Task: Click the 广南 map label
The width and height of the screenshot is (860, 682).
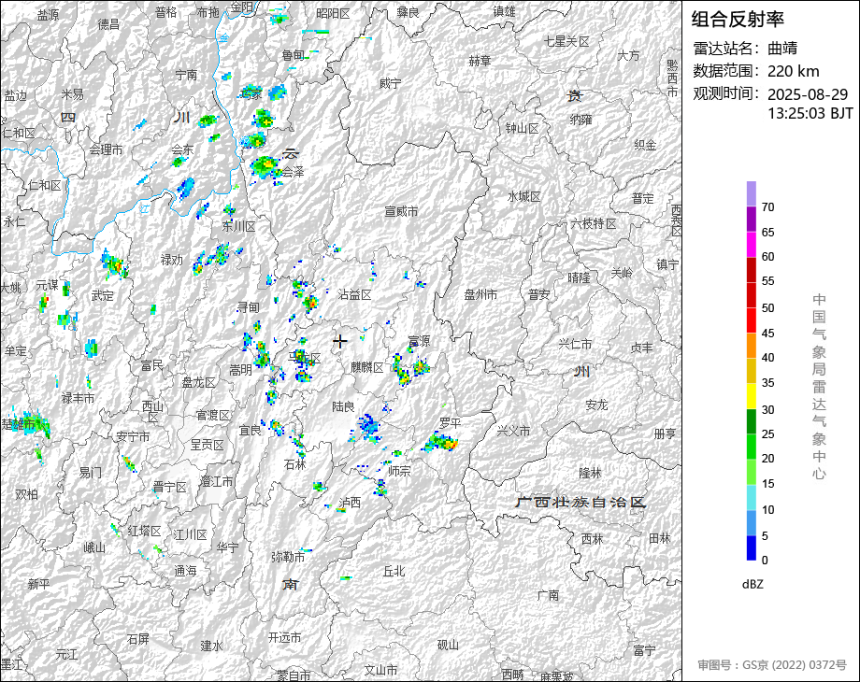Action: point(548,595)
